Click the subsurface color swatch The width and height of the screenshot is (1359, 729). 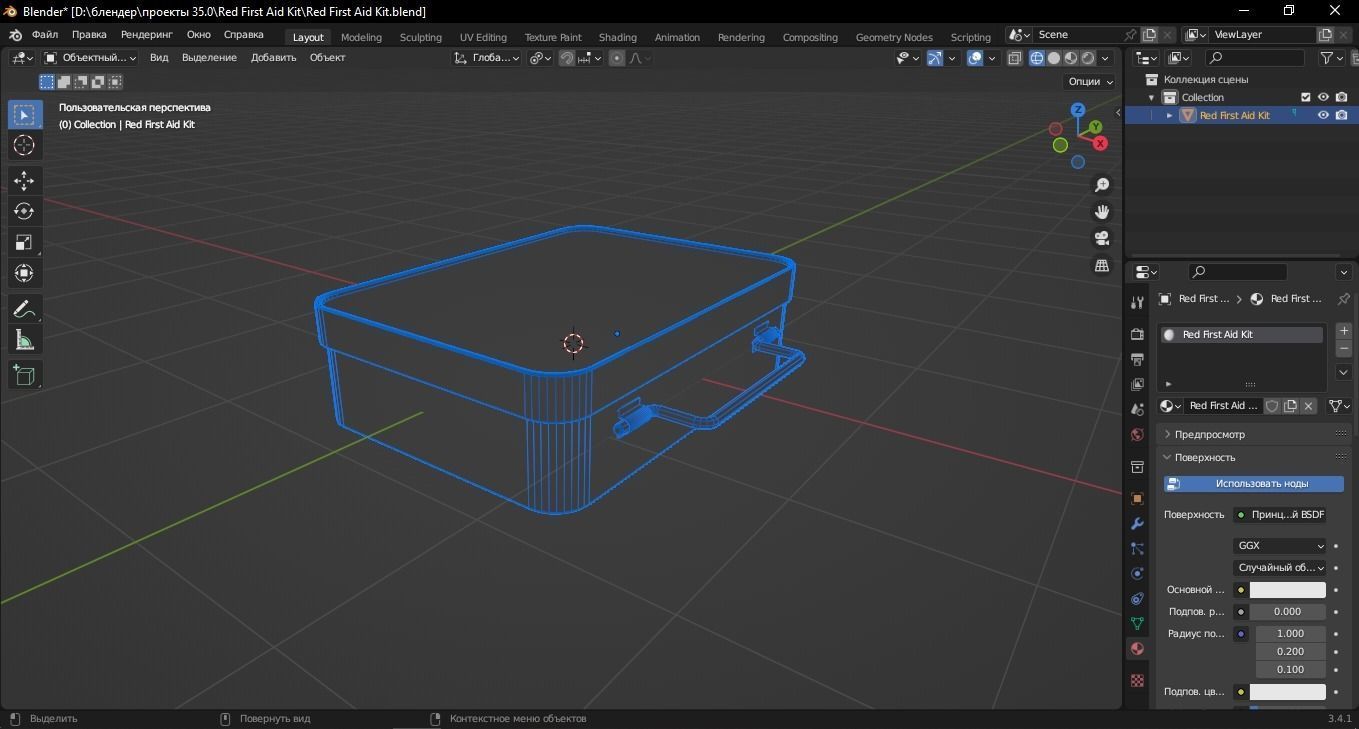click(1288, 692)
